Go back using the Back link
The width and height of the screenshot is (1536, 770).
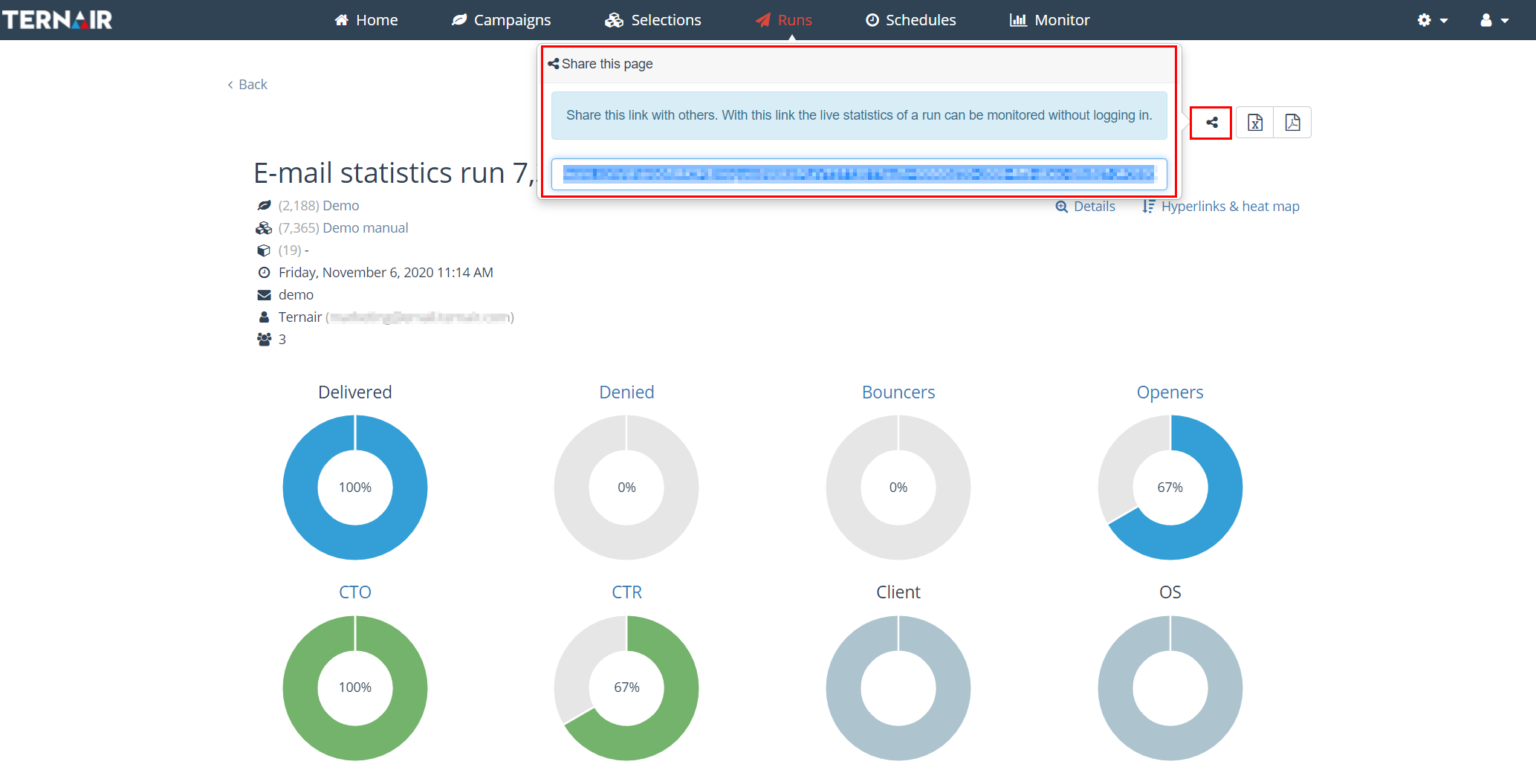click(x=247, y=84)
